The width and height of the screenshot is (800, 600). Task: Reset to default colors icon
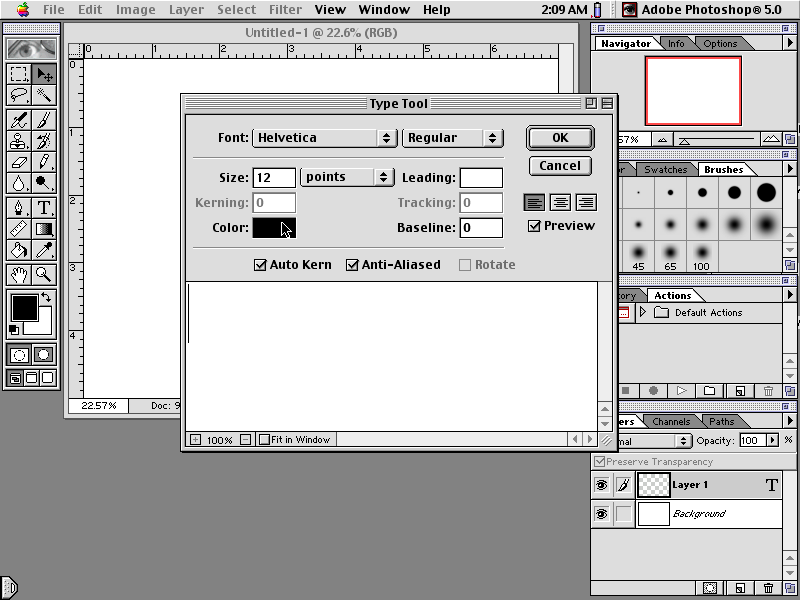click(x=14, y=330)
